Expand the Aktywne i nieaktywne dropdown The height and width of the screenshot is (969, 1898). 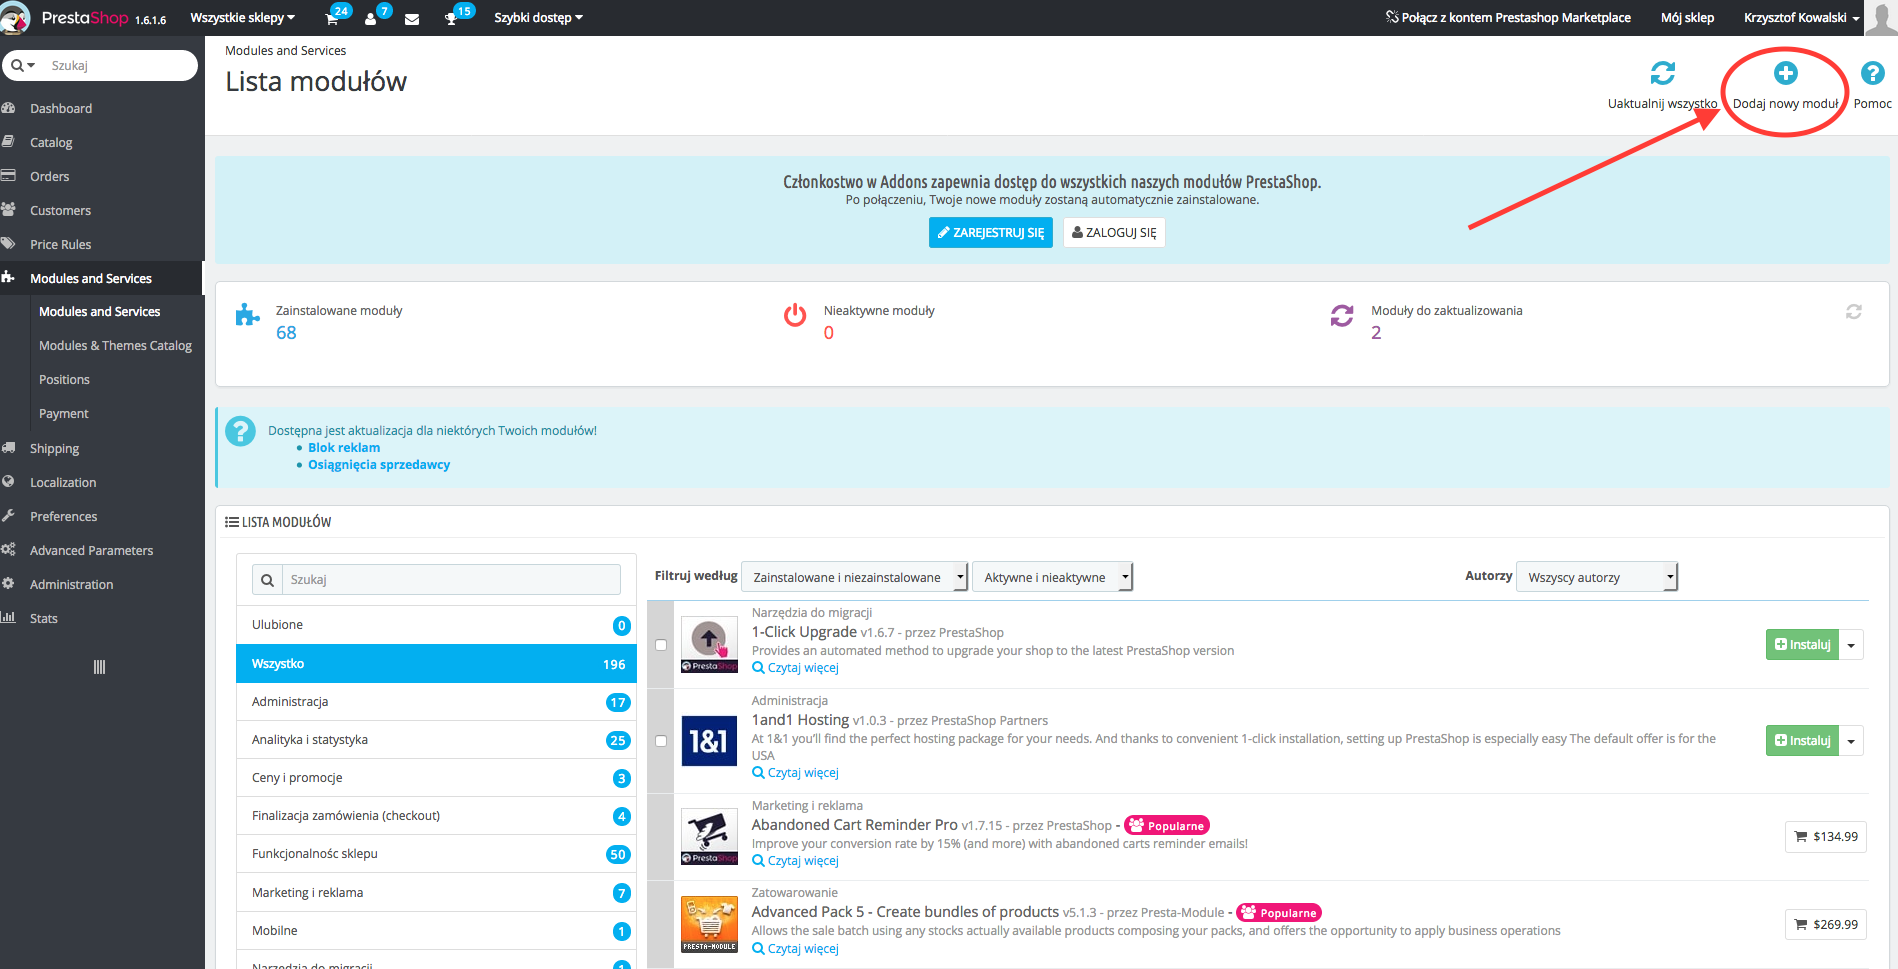[x=1052, y=577]
